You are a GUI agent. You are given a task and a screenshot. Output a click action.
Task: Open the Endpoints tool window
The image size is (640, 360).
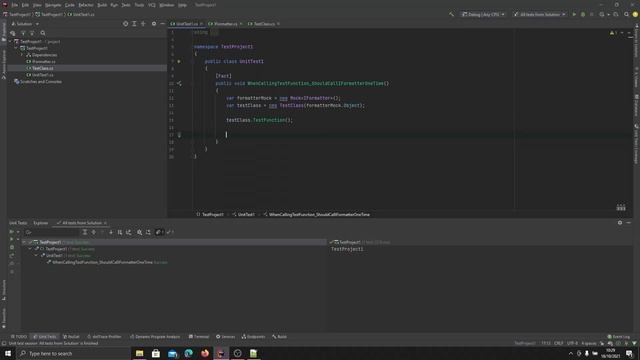(x=253, y=337)
